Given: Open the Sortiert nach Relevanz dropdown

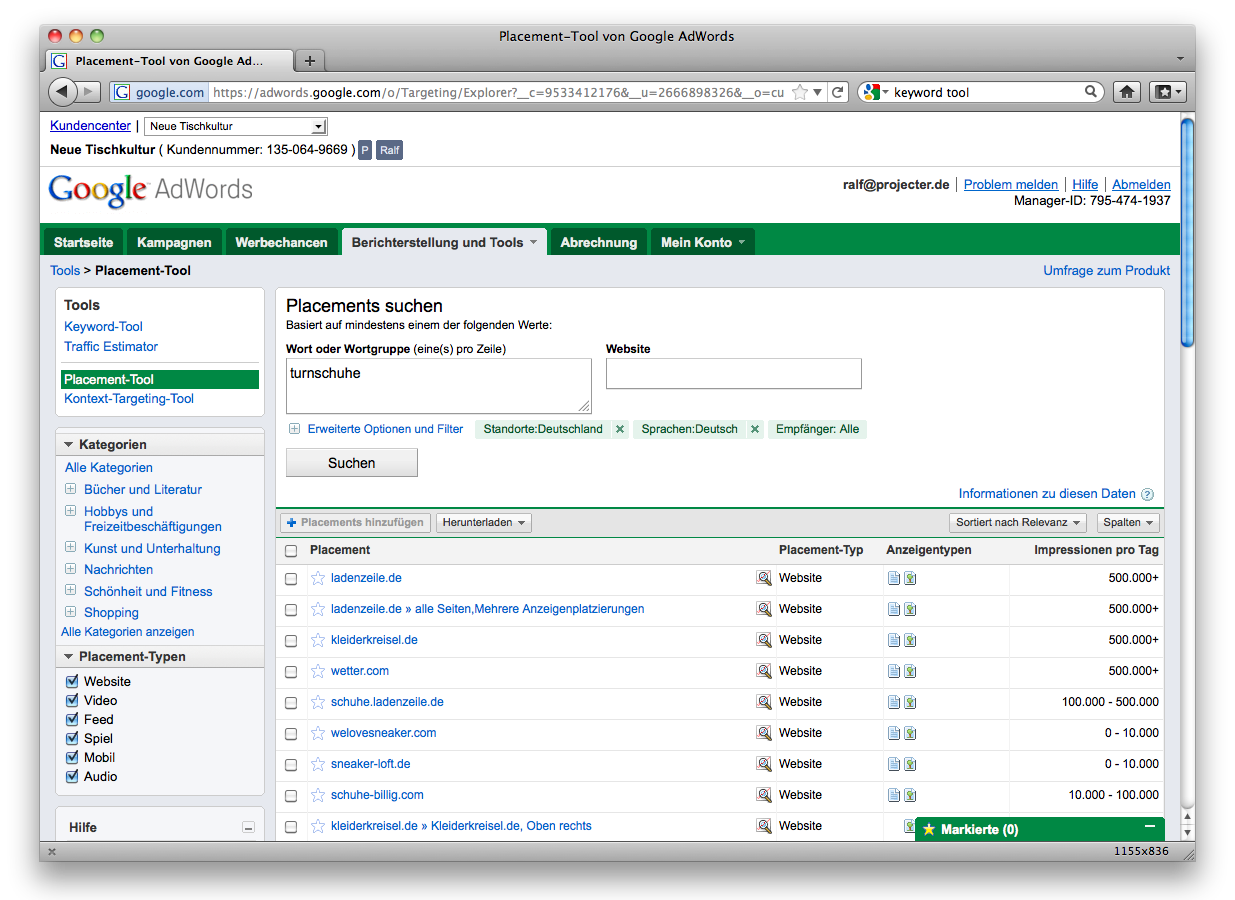Looking at the screenshot, I should coord(1018,523).
